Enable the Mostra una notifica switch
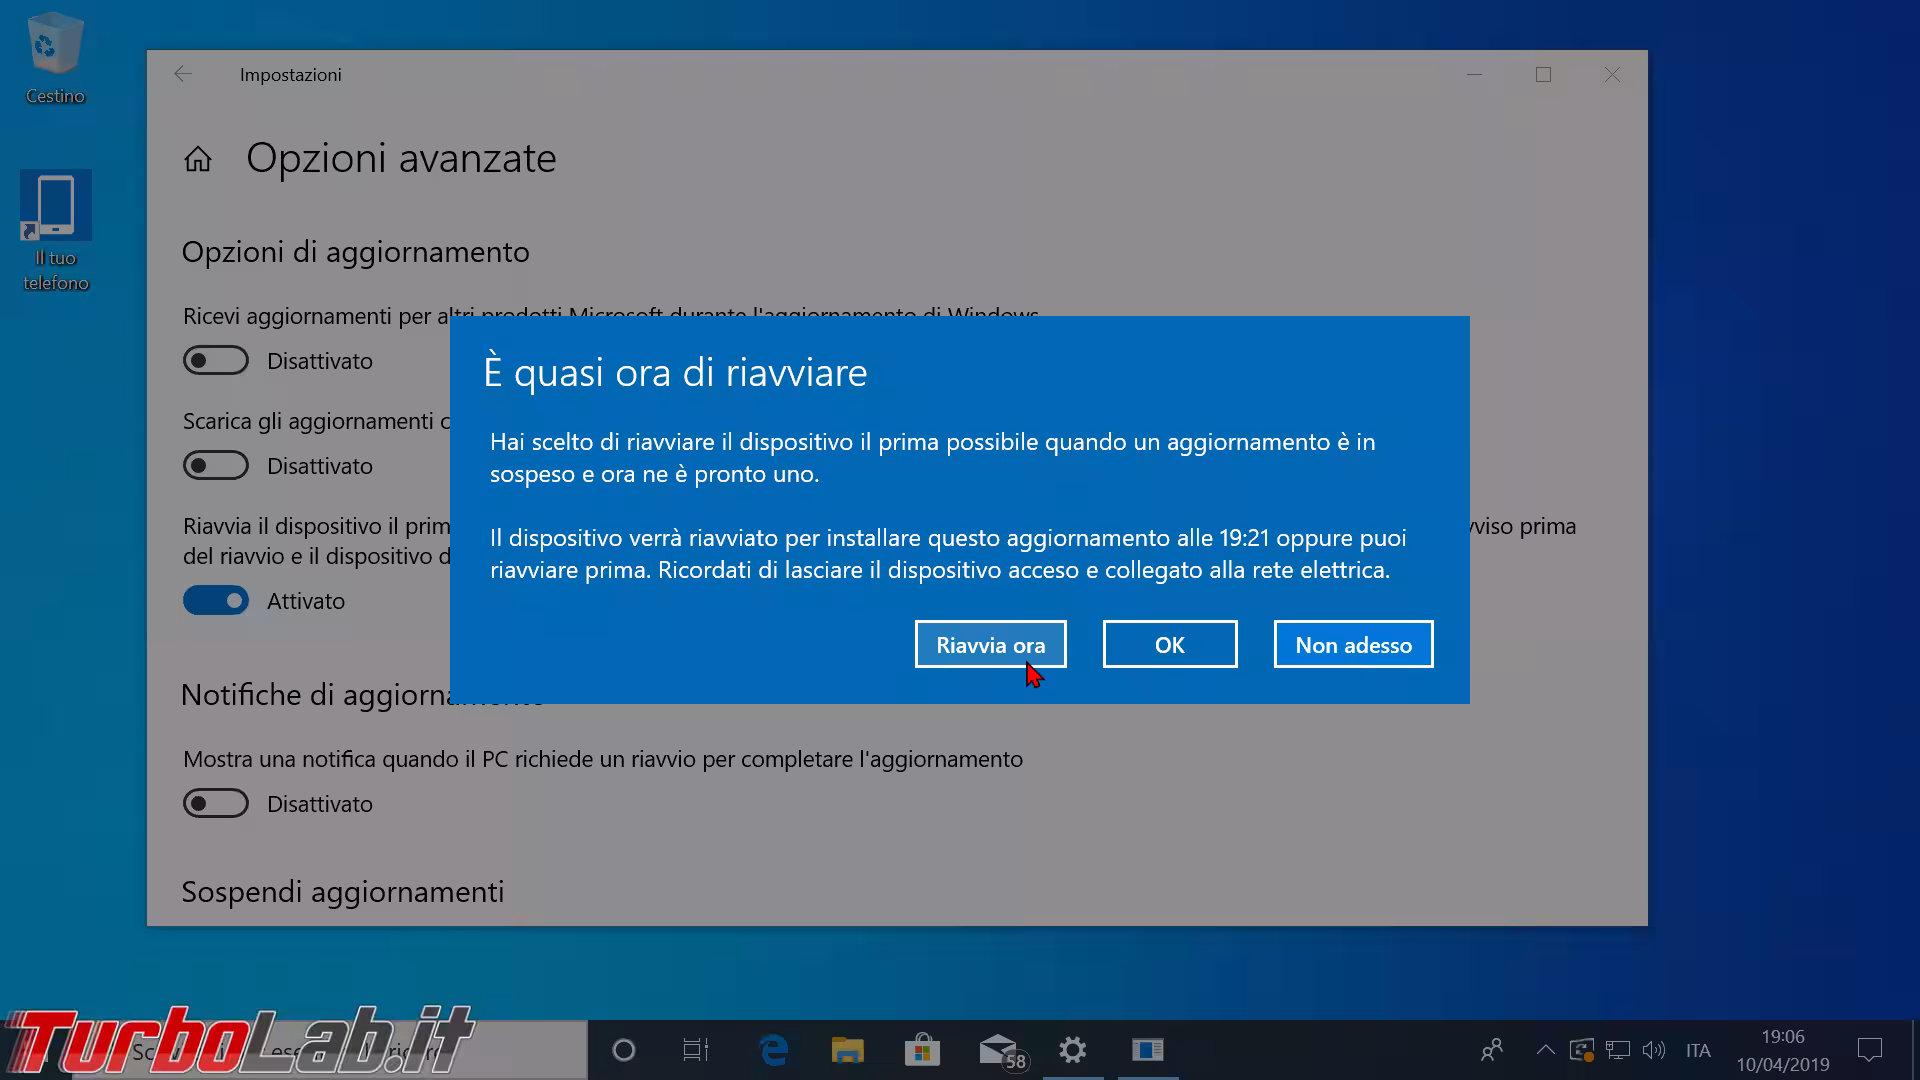The width and height of the screenshot is (1920, 1080). [x=216, y=804]
